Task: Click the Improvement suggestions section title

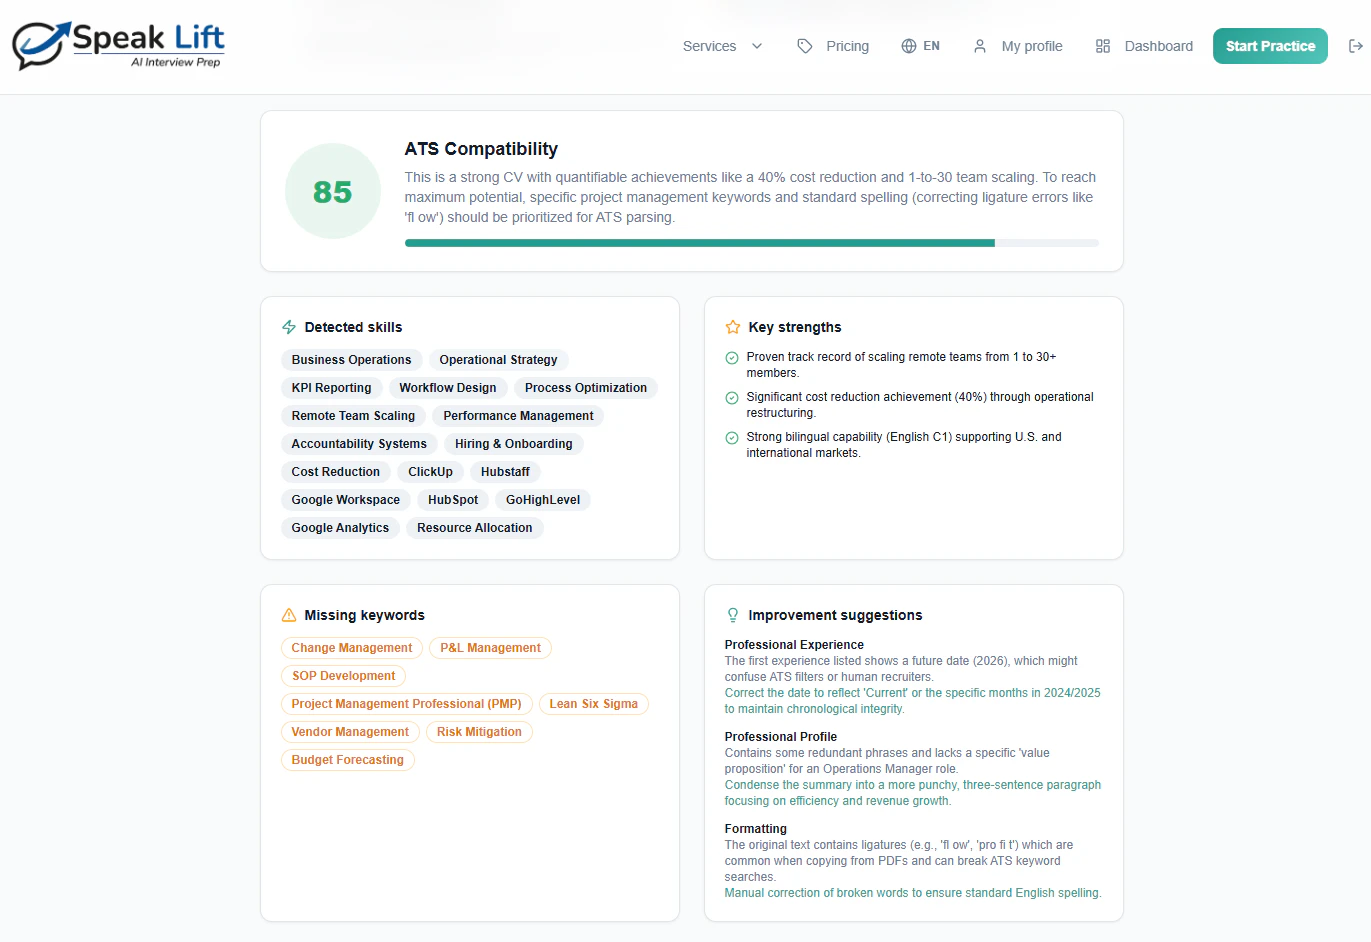Action: click(x=835, y=615)
